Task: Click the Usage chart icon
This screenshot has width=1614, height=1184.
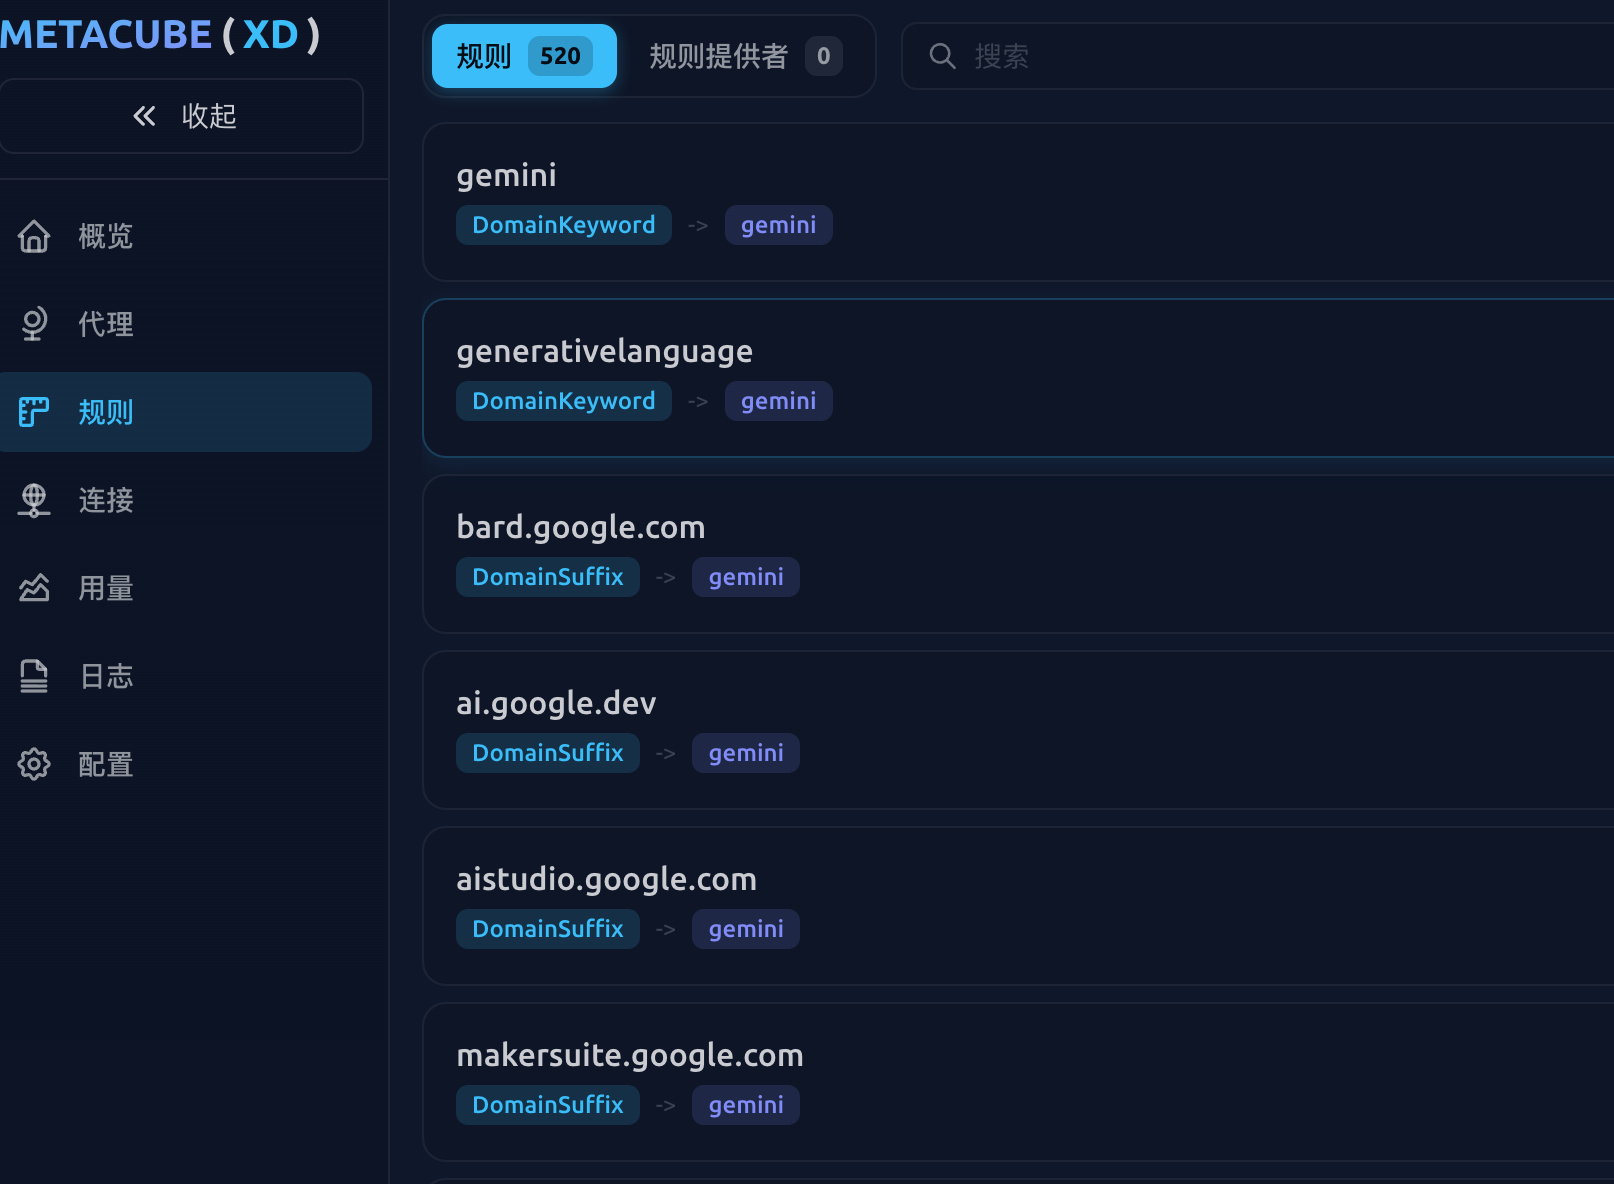Action: click(34, 588)
